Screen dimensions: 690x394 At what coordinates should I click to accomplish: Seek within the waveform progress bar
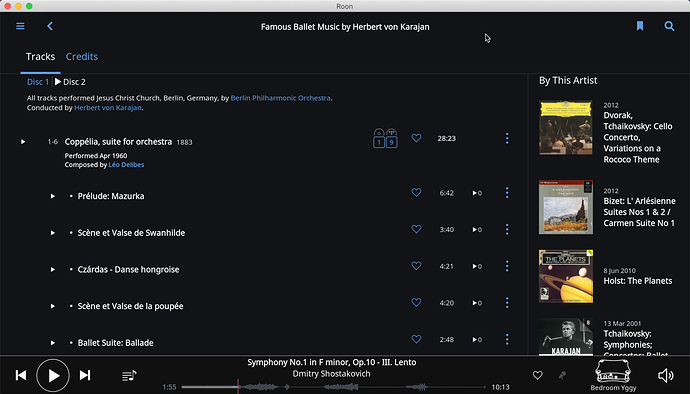coord(333,387)
